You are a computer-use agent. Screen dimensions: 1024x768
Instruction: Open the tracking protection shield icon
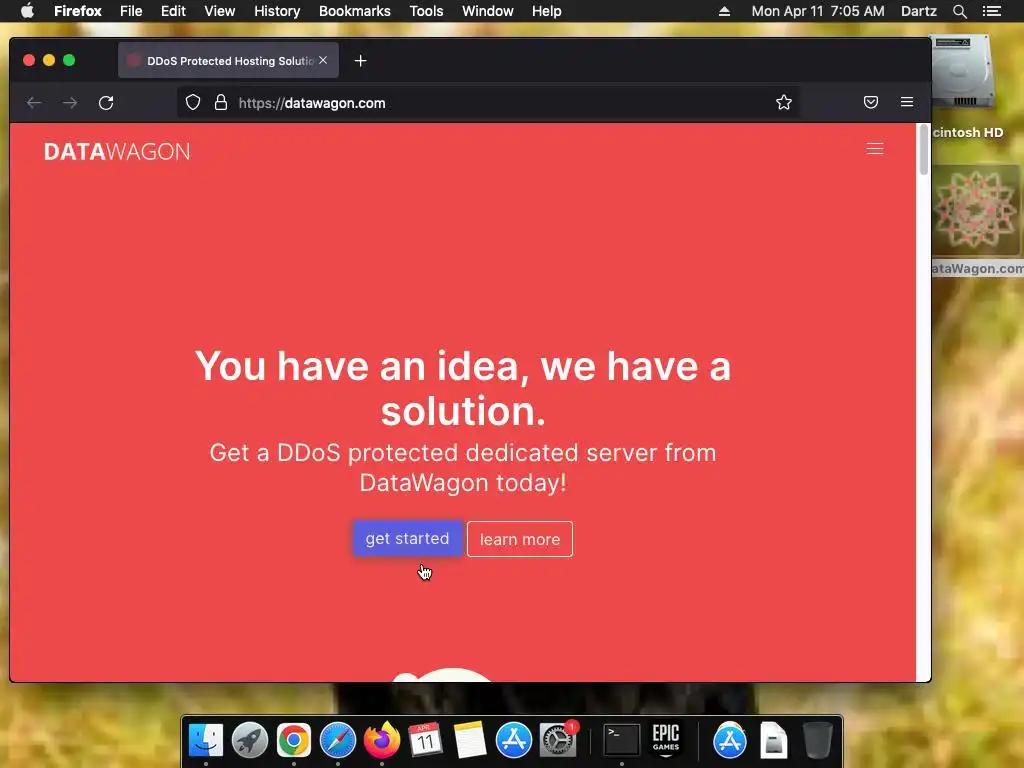[x=193, y=103]
